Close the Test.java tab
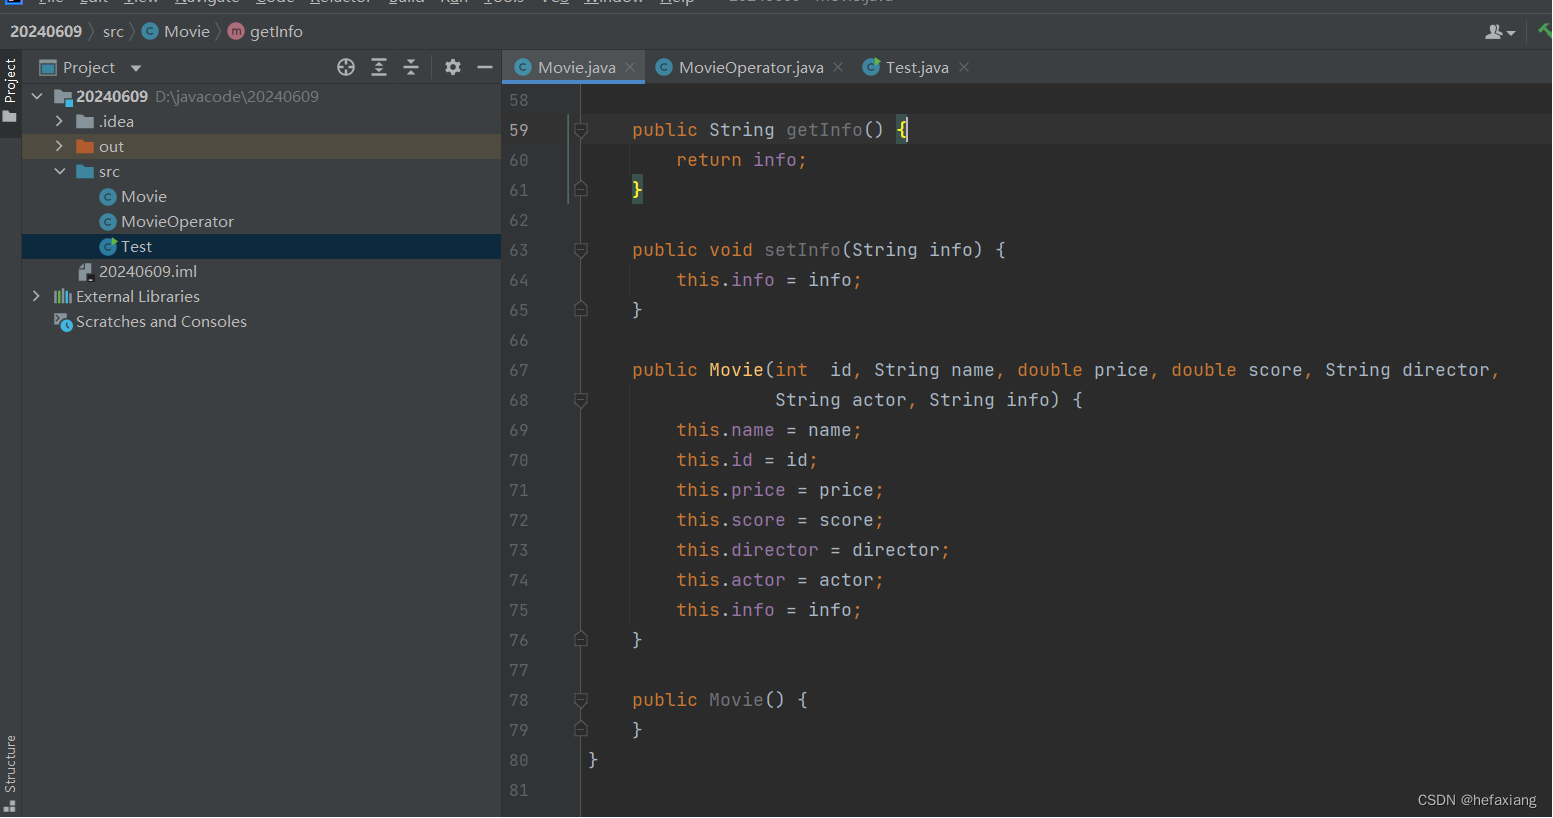Viewport: 1553px width, 818px height. (x=964, y=67)
